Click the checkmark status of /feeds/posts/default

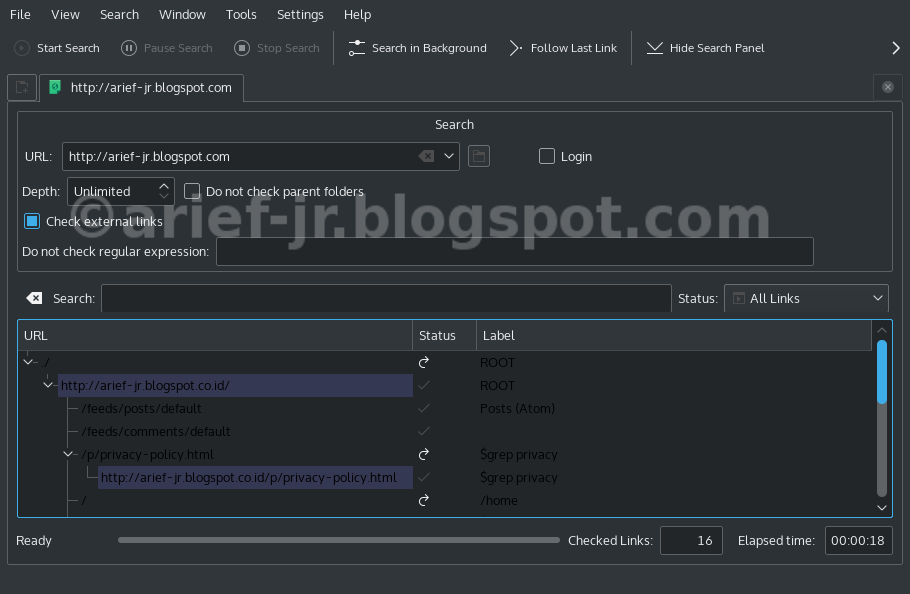pos(424,408)
